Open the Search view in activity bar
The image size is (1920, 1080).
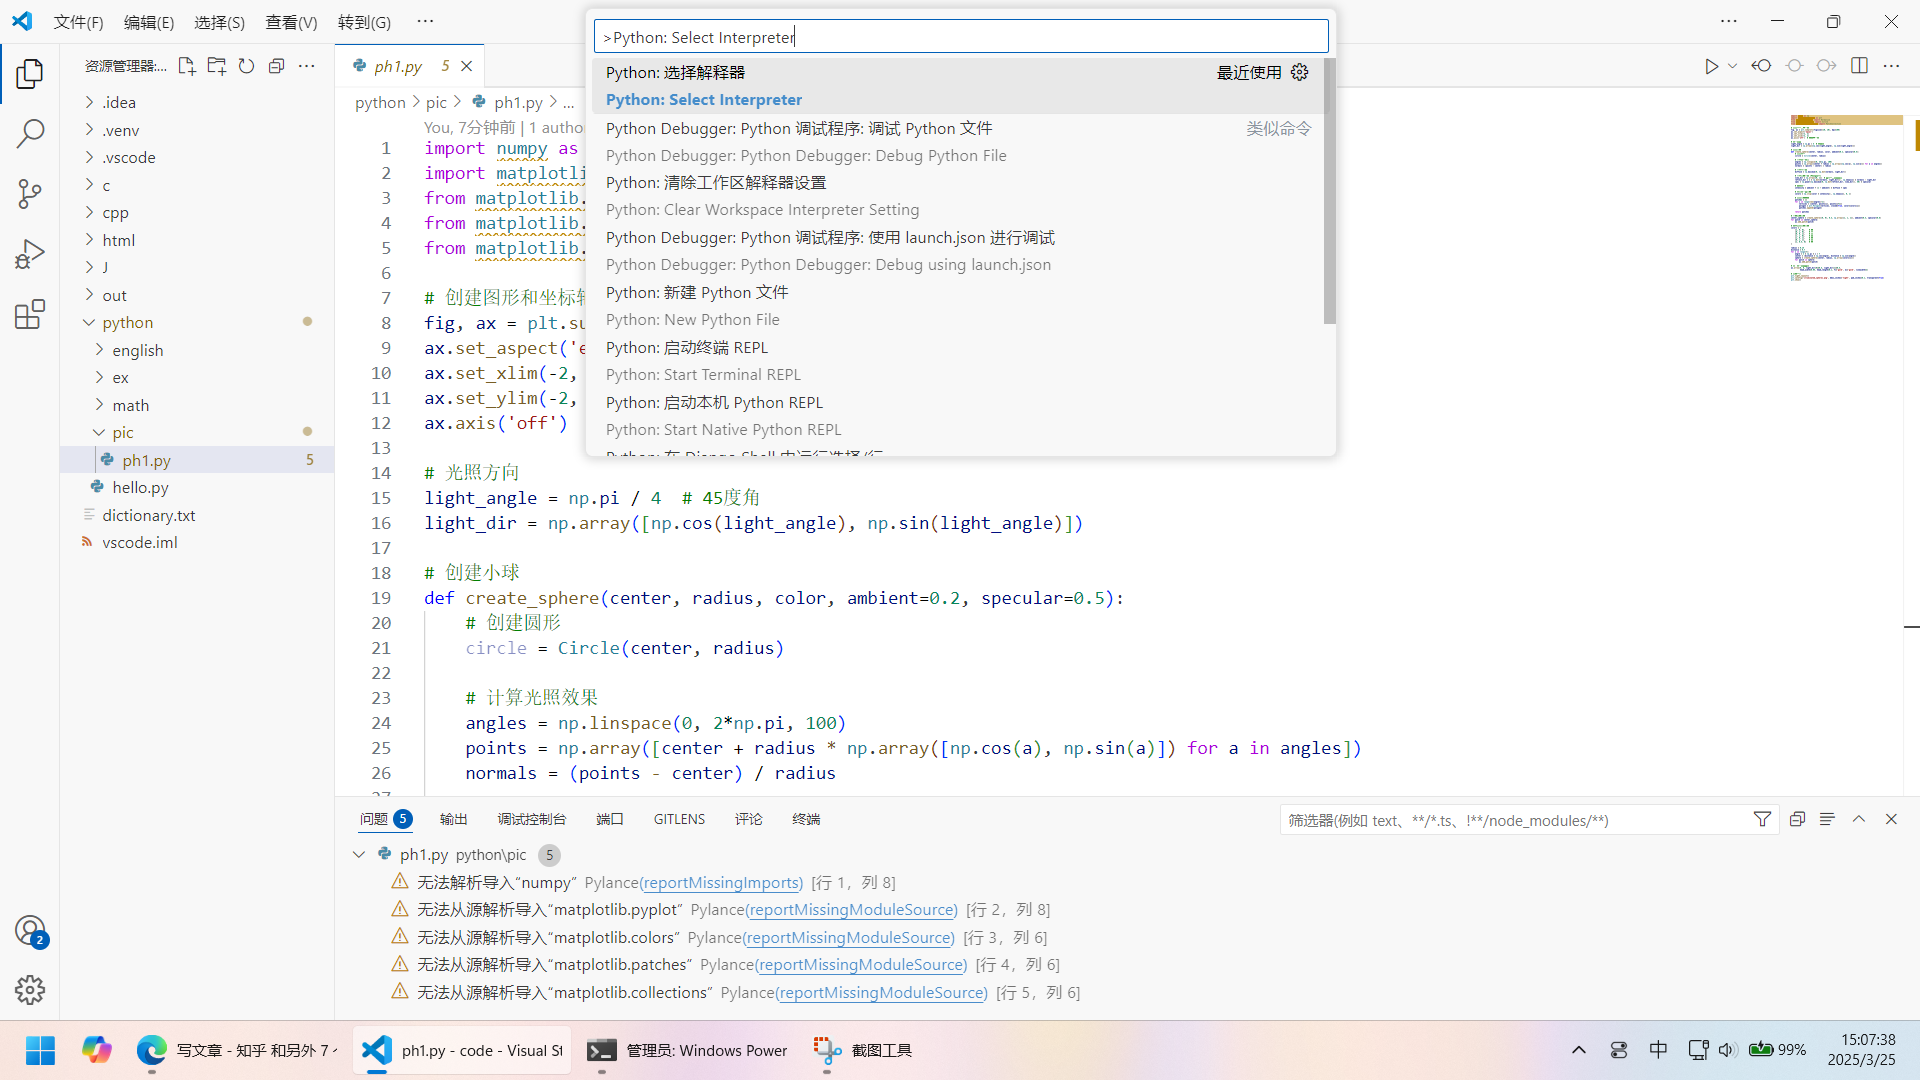[x=30, y=133]
